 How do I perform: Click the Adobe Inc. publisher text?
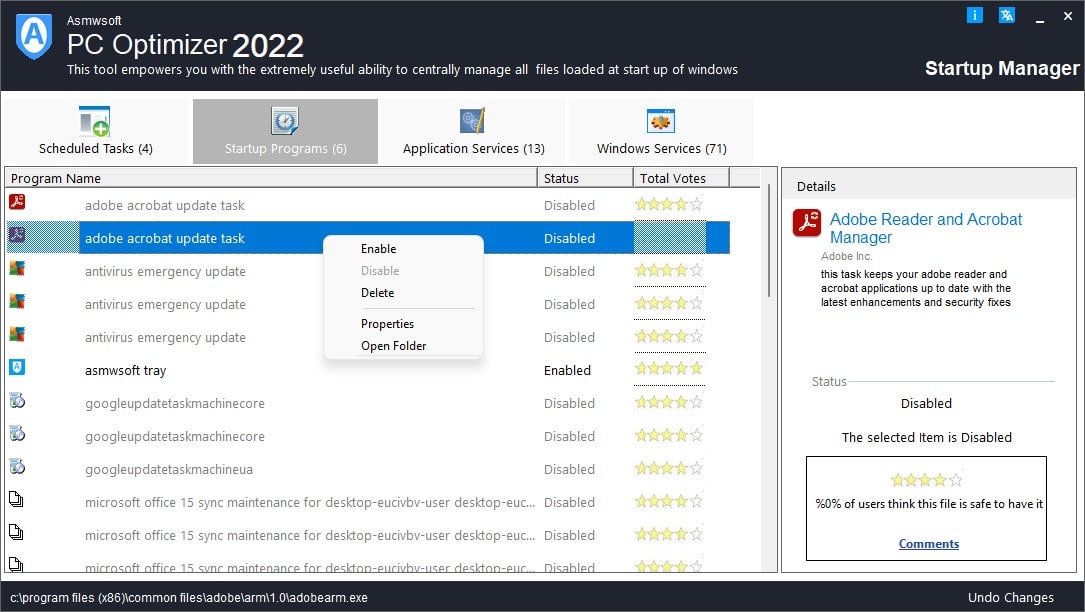click(x=846, y=256)
